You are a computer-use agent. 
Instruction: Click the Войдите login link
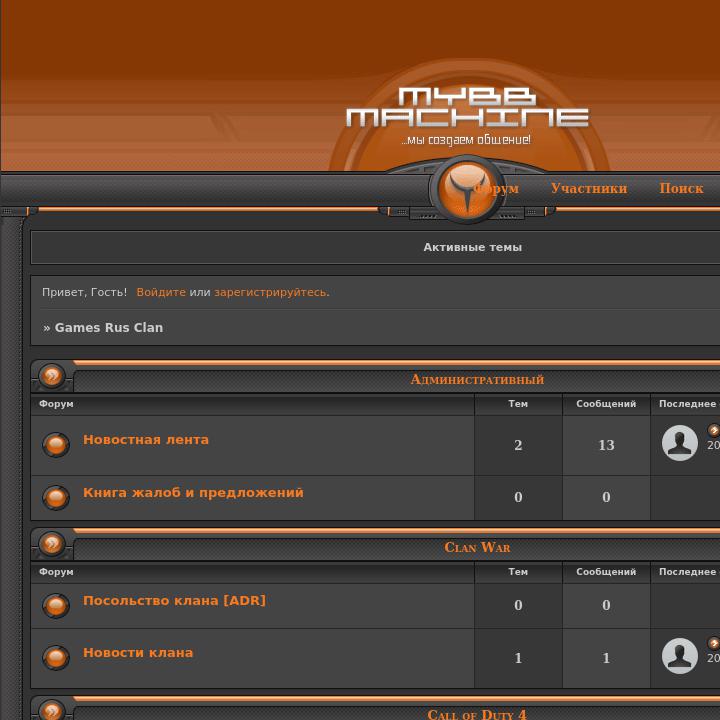[161, 292]
